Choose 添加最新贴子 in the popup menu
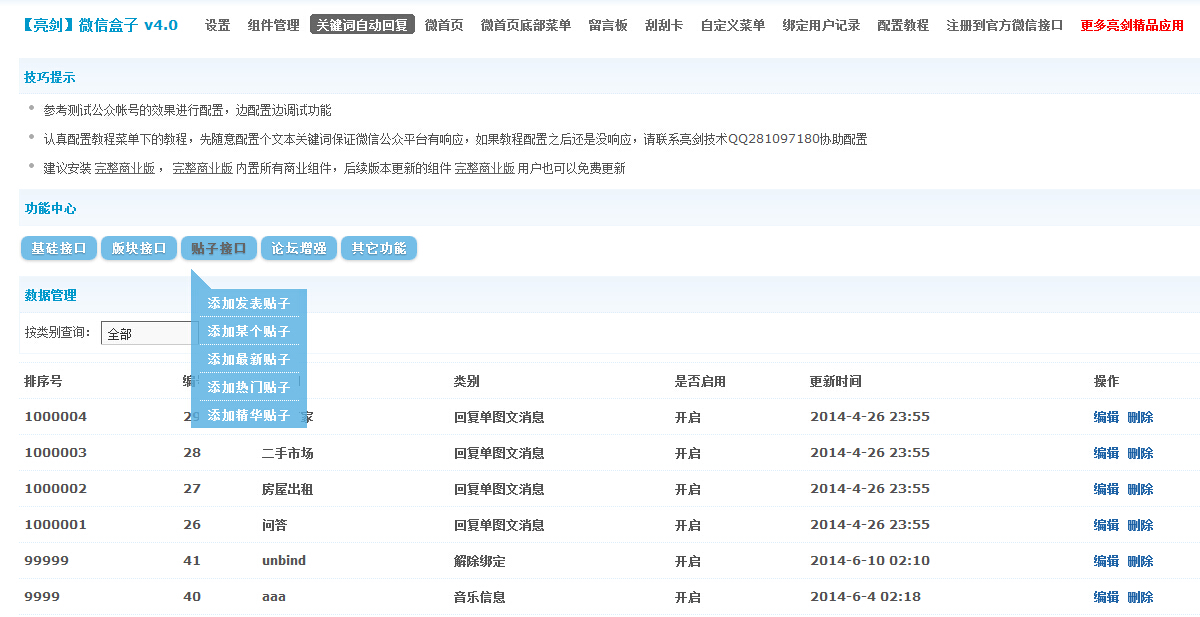 248,359
